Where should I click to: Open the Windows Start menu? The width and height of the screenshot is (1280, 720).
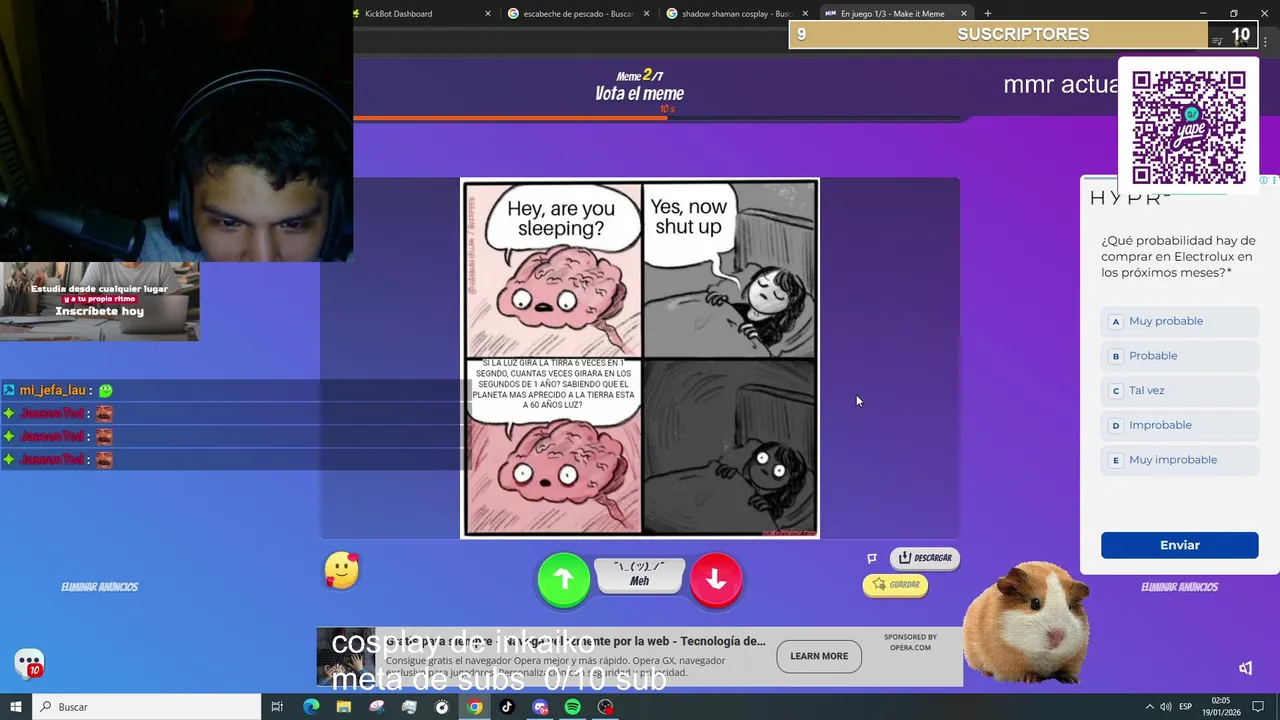point(16,707)
